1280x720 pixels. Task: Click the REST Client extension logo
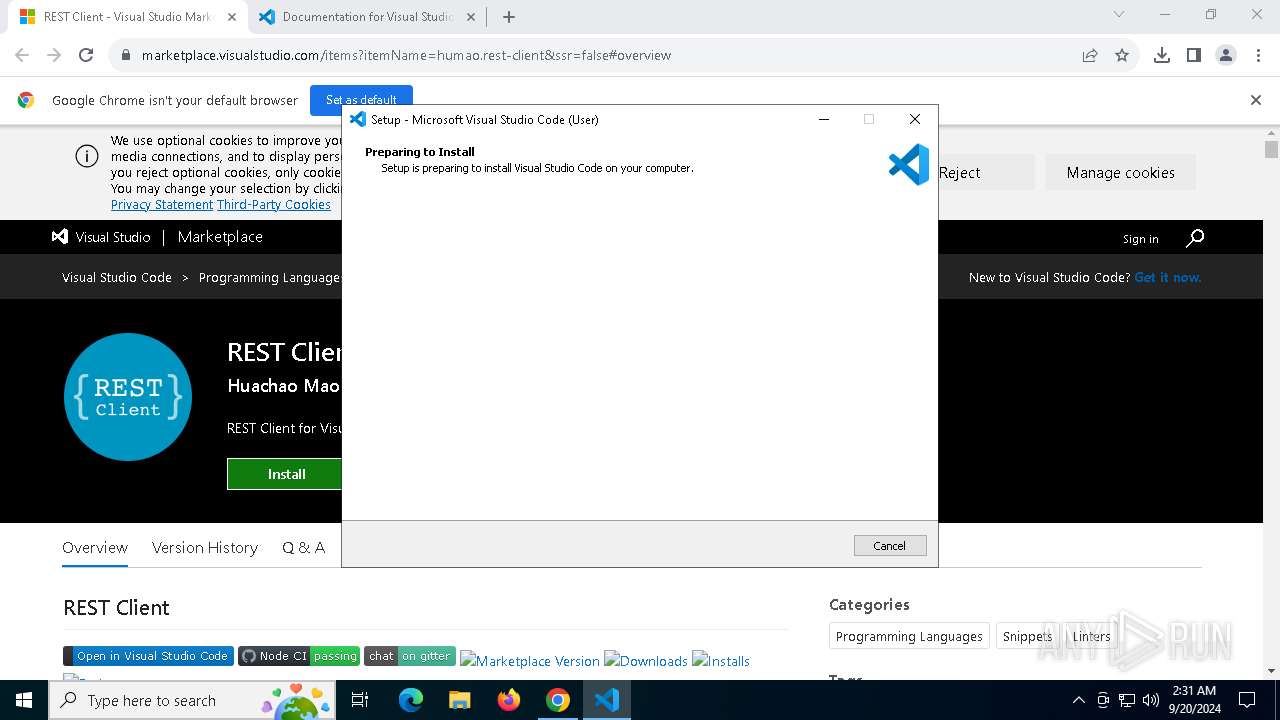(x=128, y=397)
